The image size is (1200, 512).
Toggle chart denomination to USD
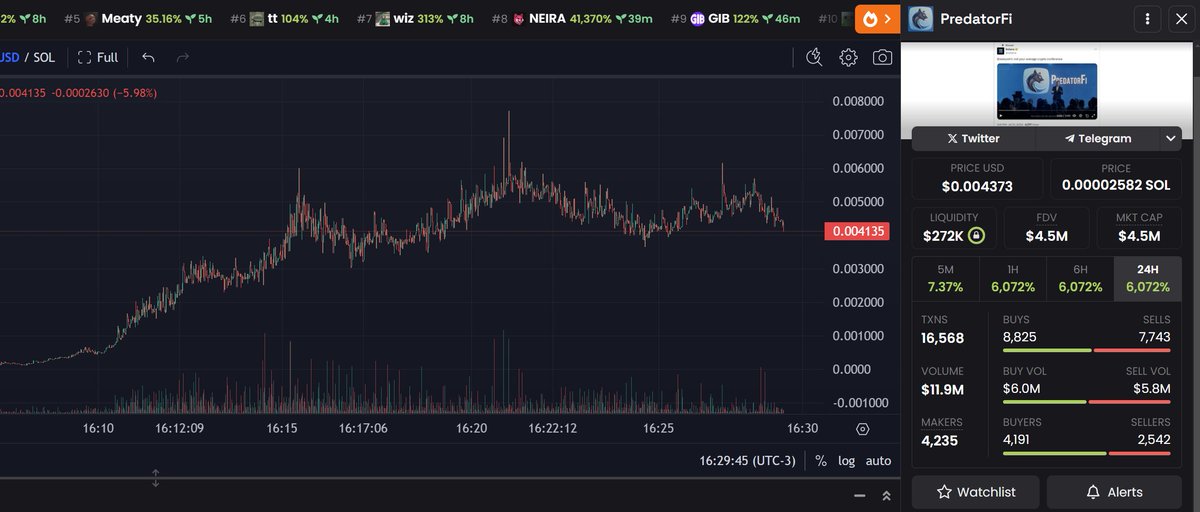pos(9,57)
